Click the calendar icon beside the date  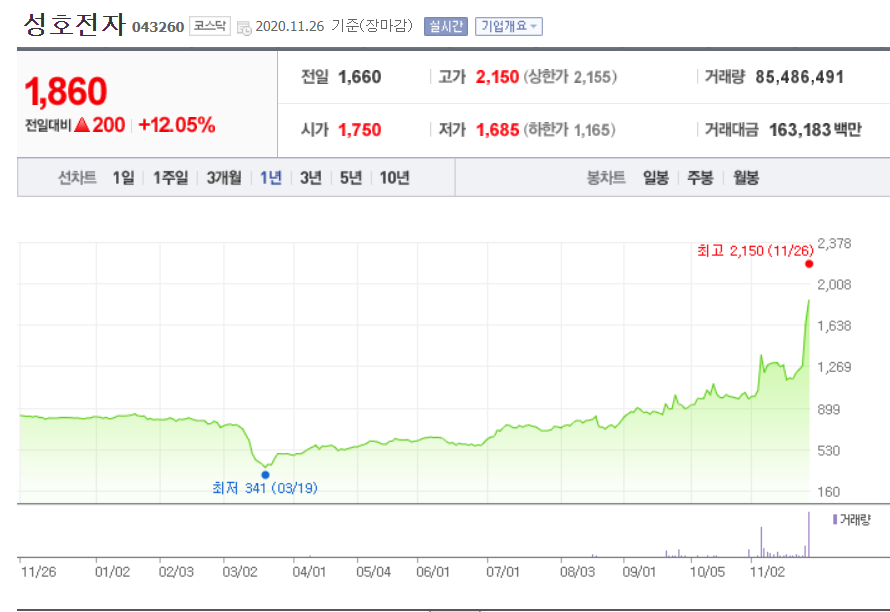pos(244,27)
